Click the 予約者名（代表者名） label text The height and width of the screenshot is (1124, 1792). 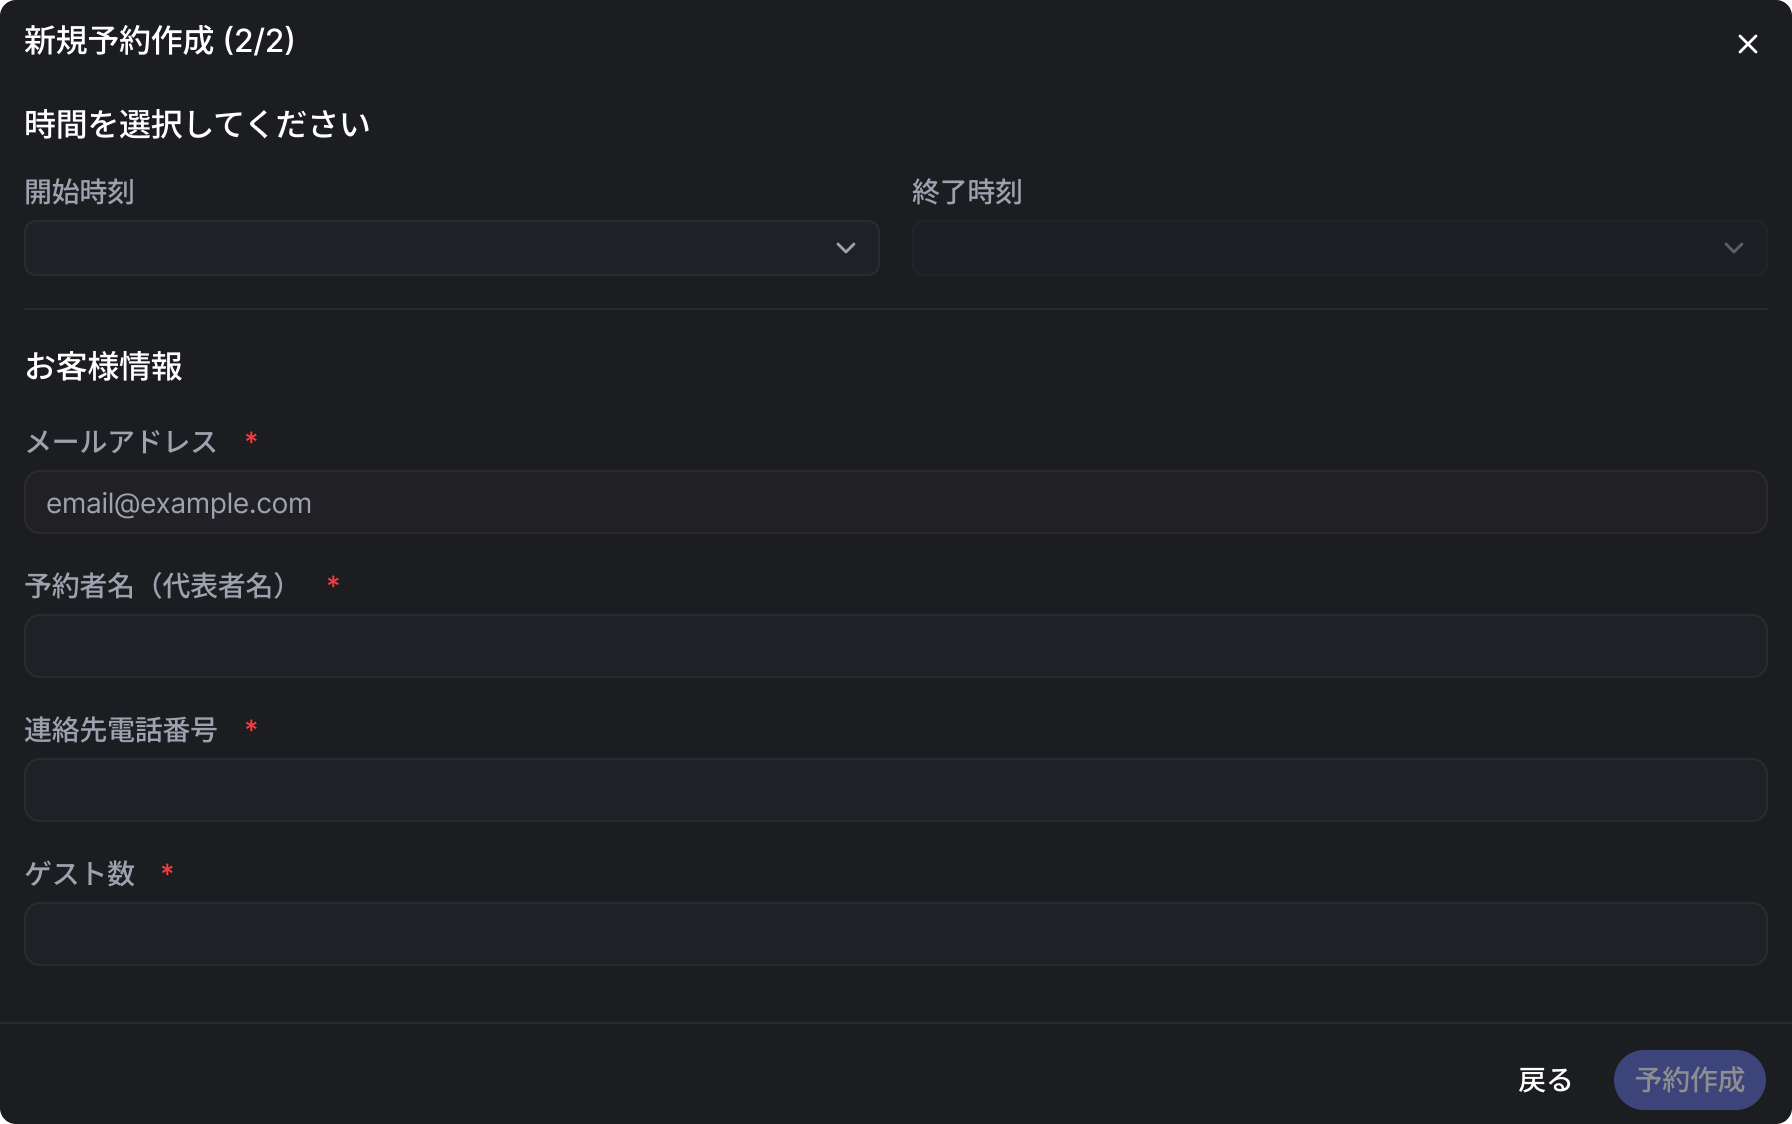(160, 586)
